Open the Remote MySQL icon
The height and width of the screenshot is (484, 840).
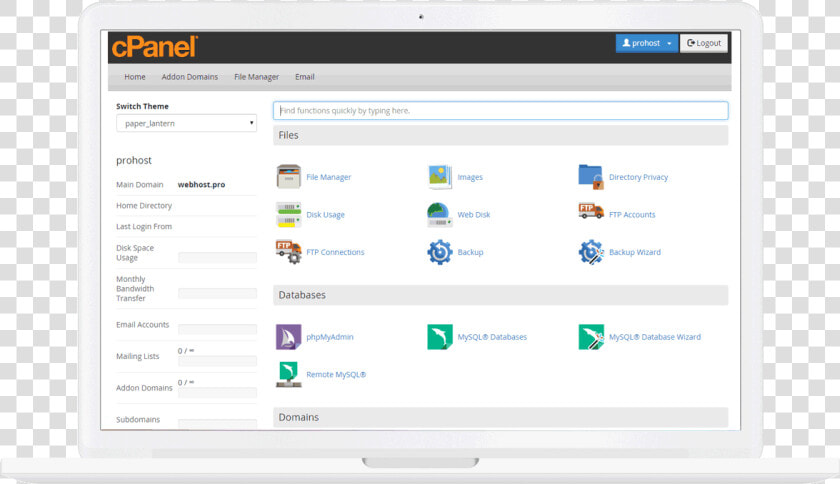[289, 374]
